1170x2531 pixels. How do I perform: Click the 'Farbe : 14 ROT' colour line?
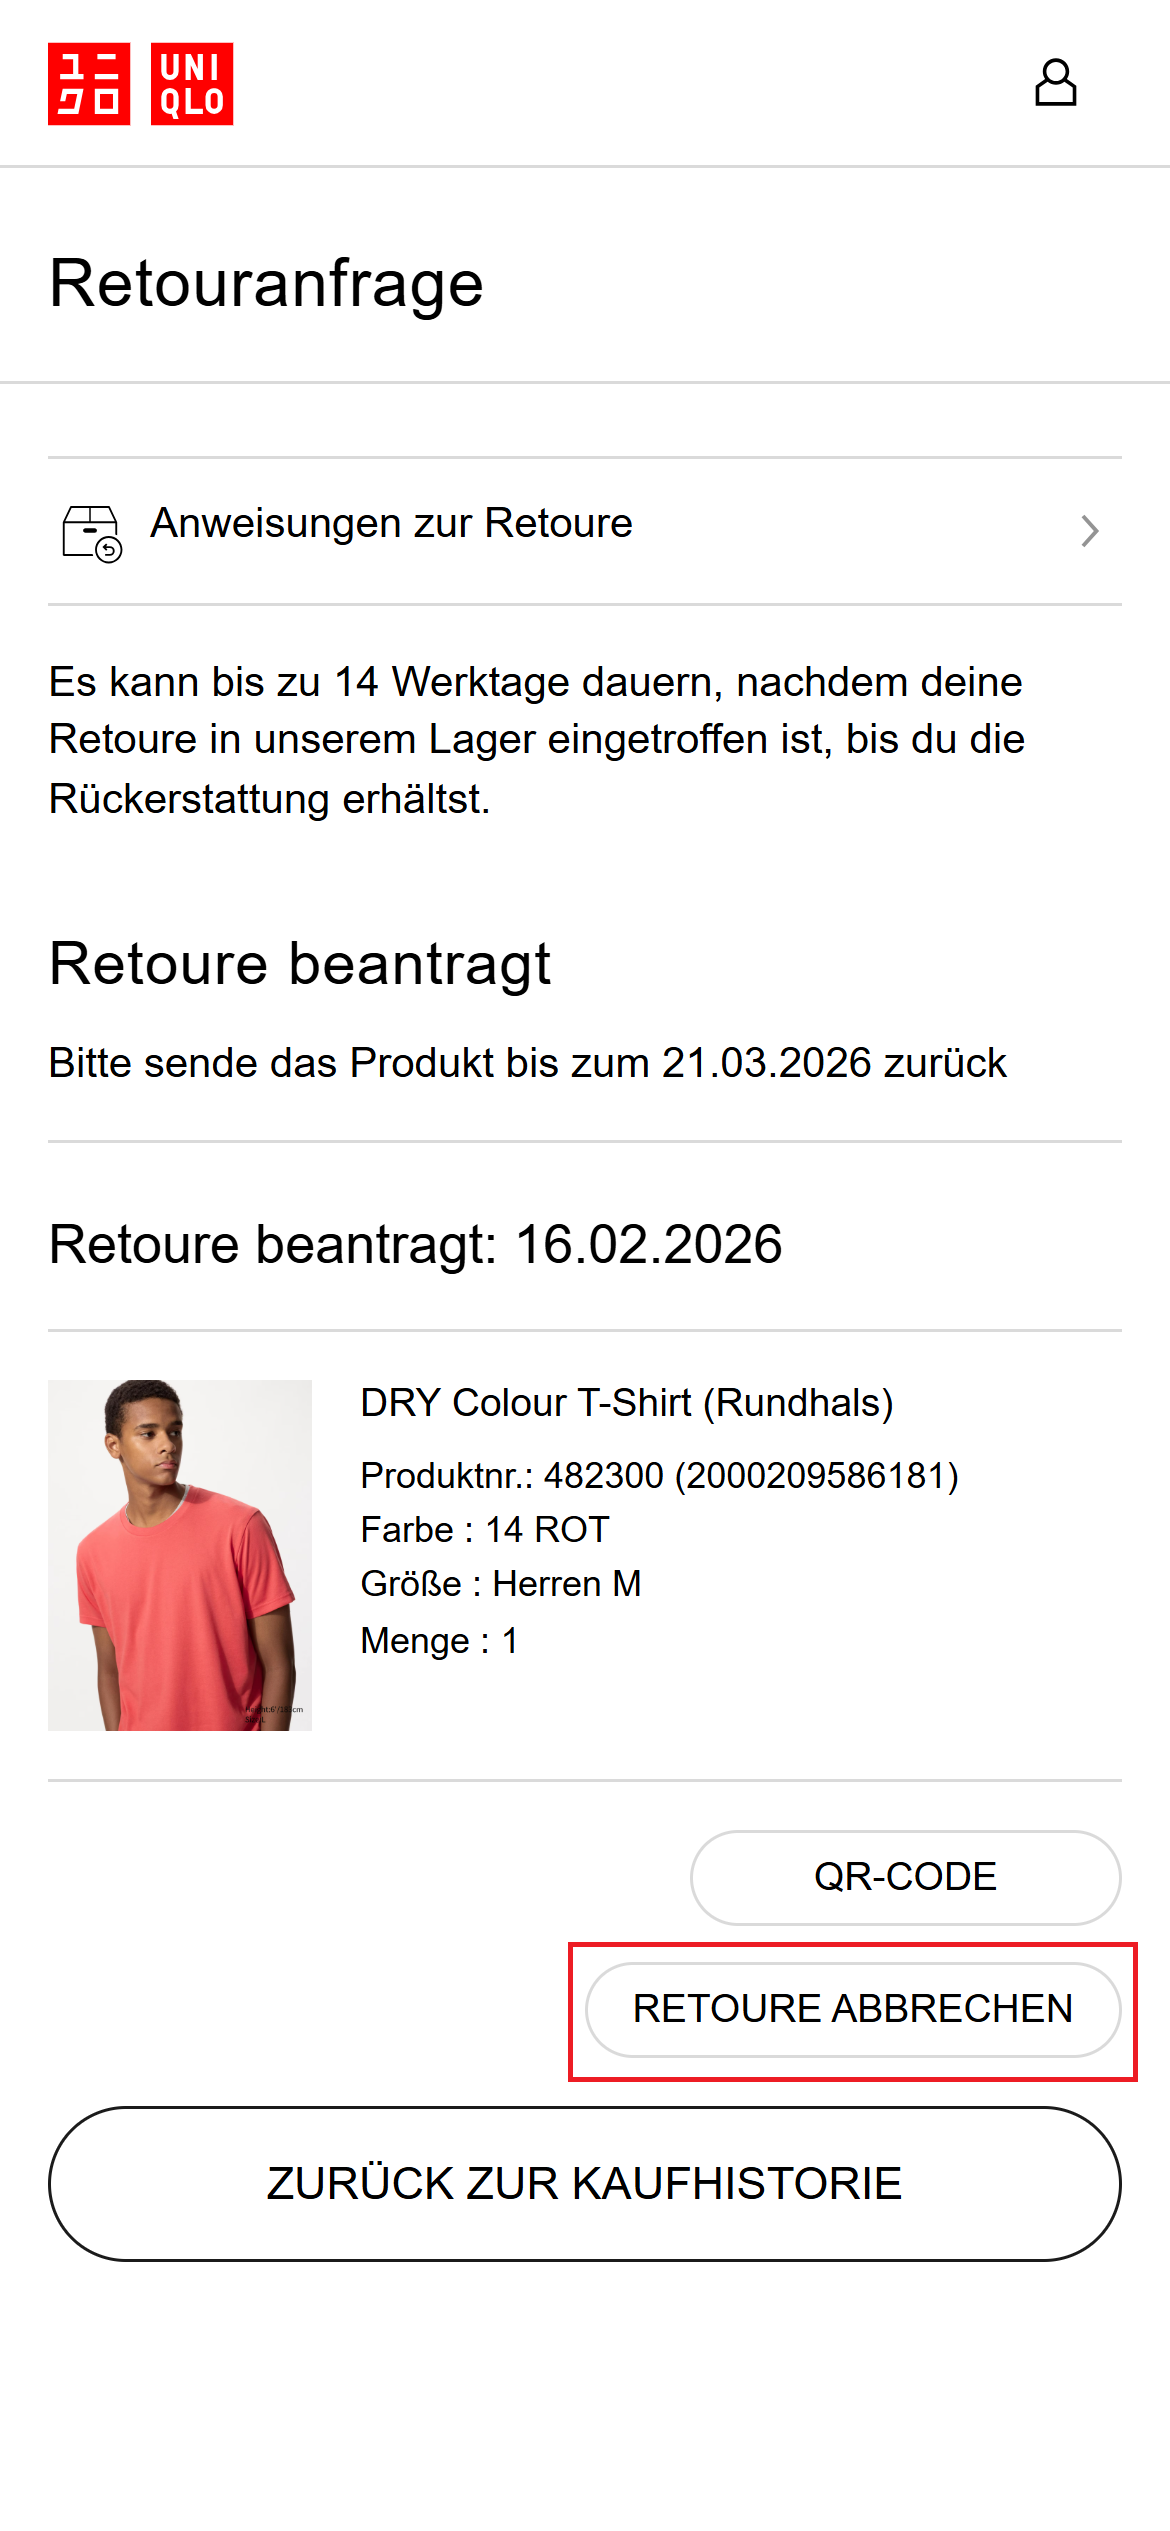(485, 1530)
